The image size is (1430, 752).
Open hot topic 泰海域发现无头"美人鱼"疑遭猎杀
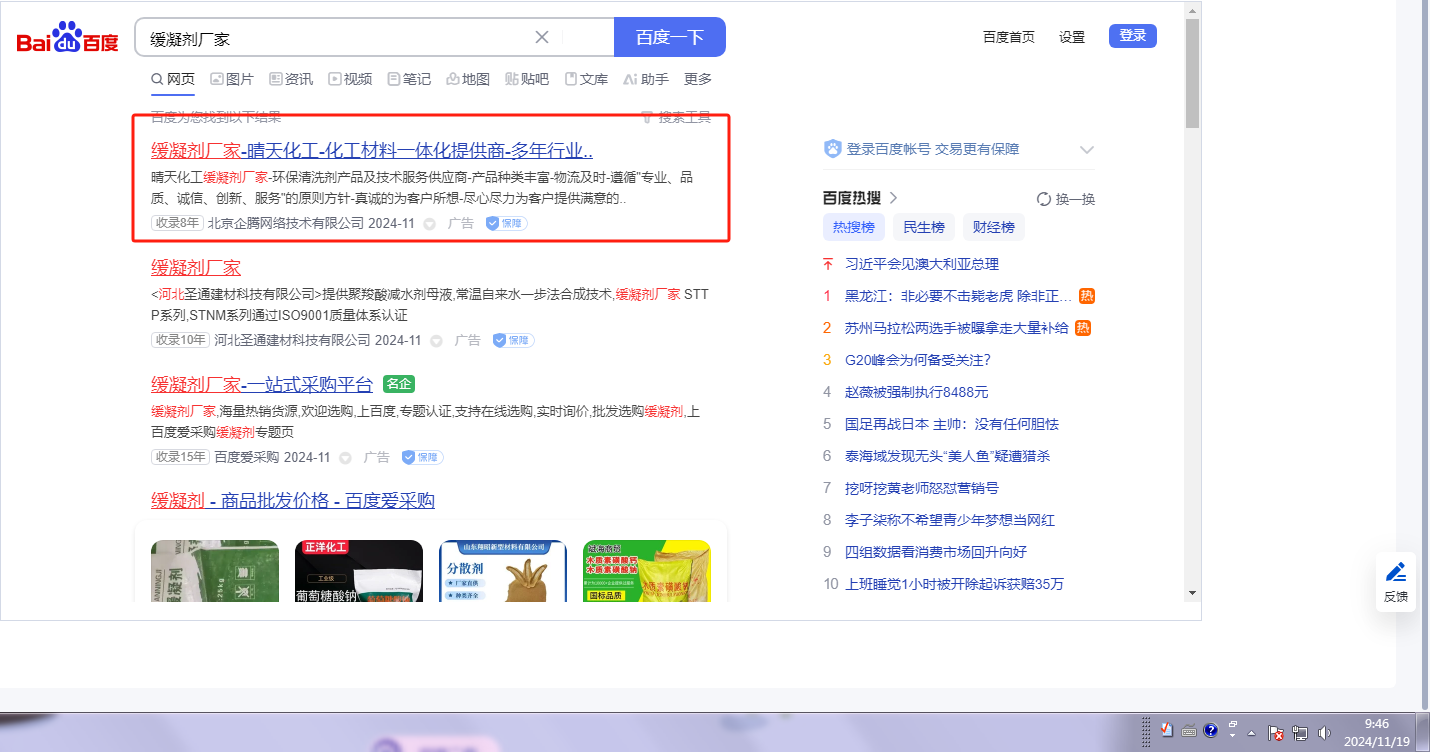(947, 456)
